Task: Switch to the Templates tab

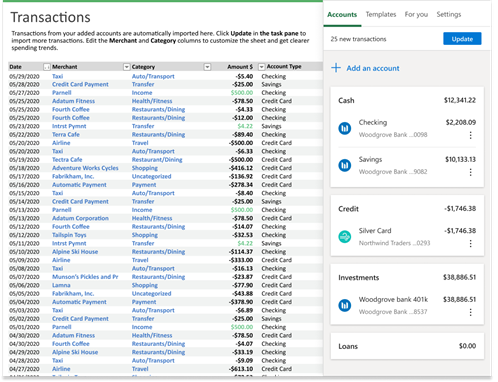Action: point(381,14)
